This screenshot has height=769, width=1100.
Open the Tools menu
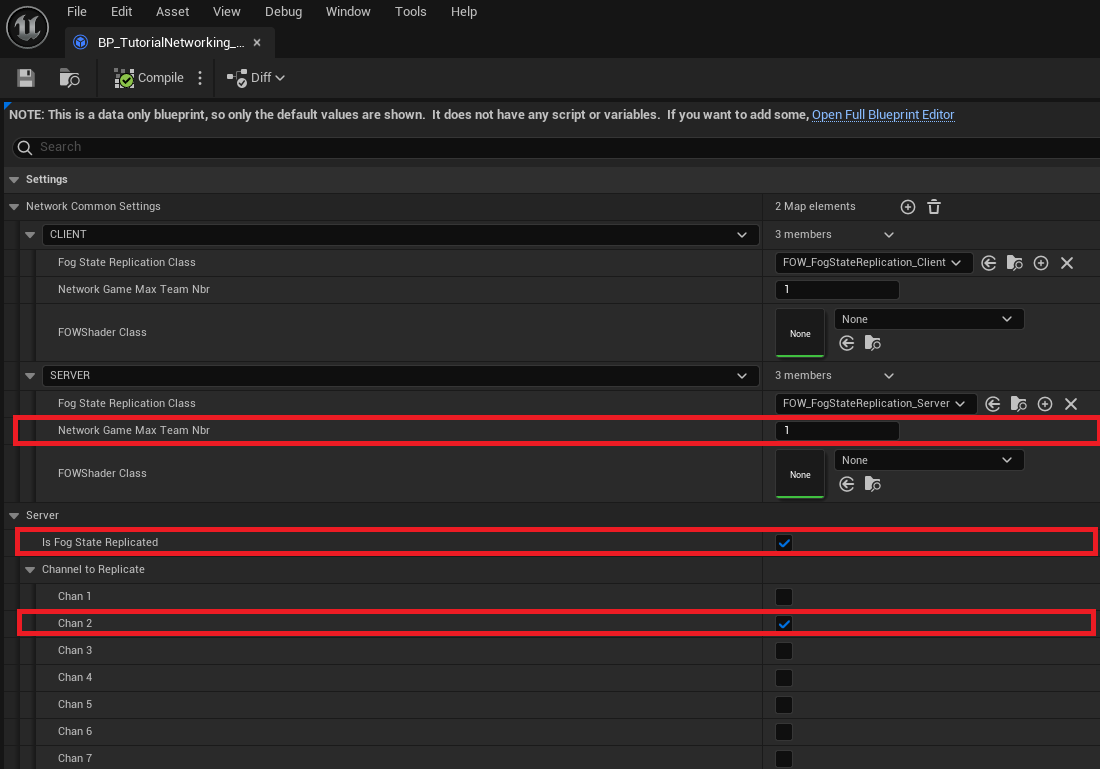(410, 12)
